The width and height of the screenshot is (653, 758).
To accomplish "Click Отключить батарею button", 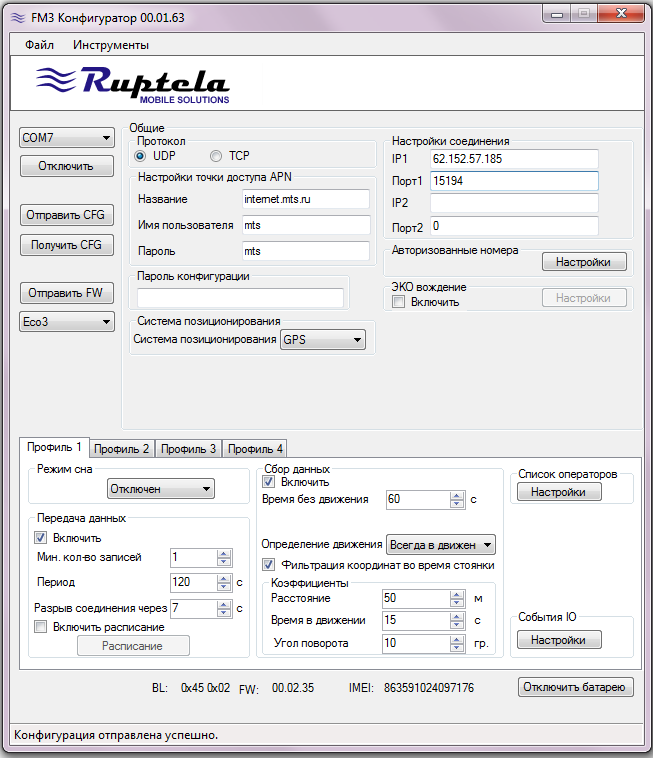I will point(576,687).
